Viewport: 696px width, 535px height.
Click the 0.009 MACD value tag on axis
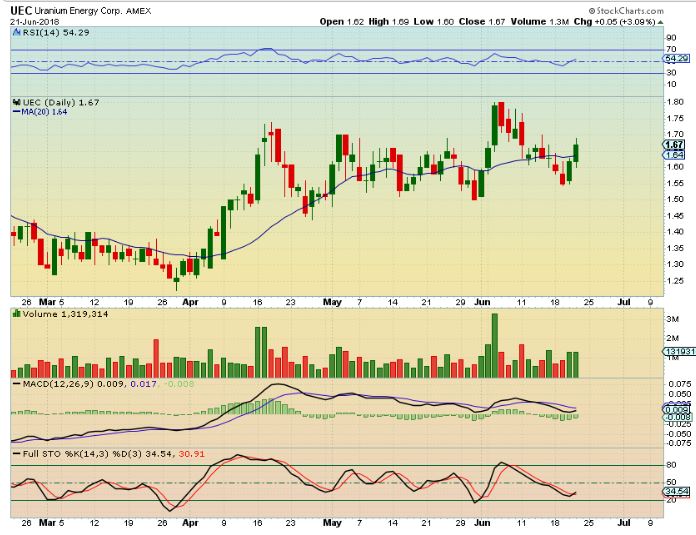tap(676, 409)
